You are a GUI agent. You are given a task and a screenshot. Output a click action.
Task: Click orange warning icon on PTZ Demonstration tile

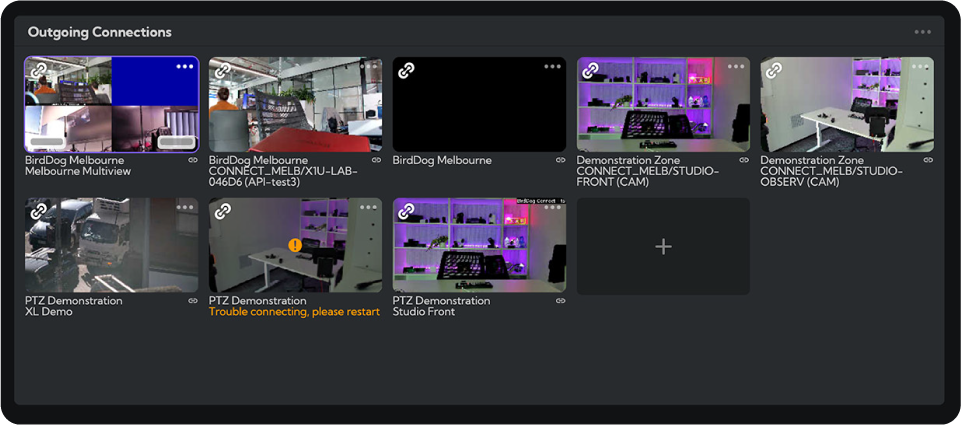[x=295, y=245]
